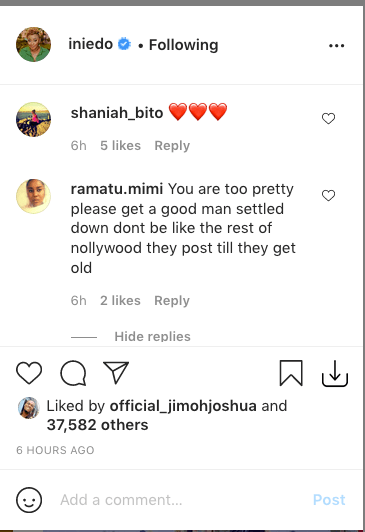View 5 likes on shaniah_bito's comment
This screenshot has height=532, width=365.
(x=120, y=146)
